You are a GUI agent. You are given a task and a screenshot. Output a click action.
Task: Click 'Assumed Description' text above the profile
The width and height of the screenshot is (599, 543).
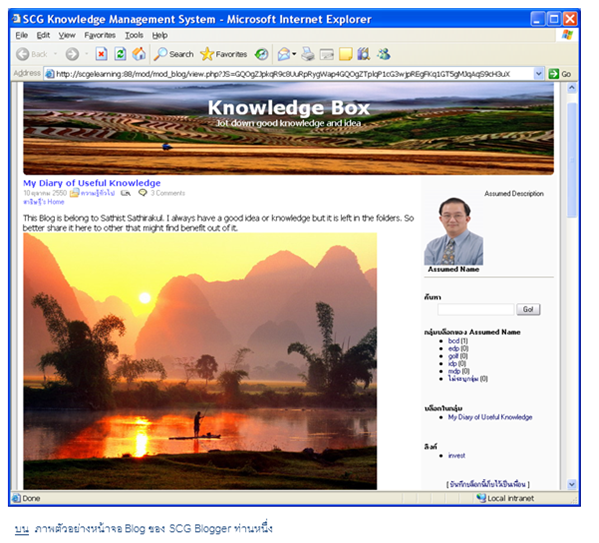click(x=514, y=193)
